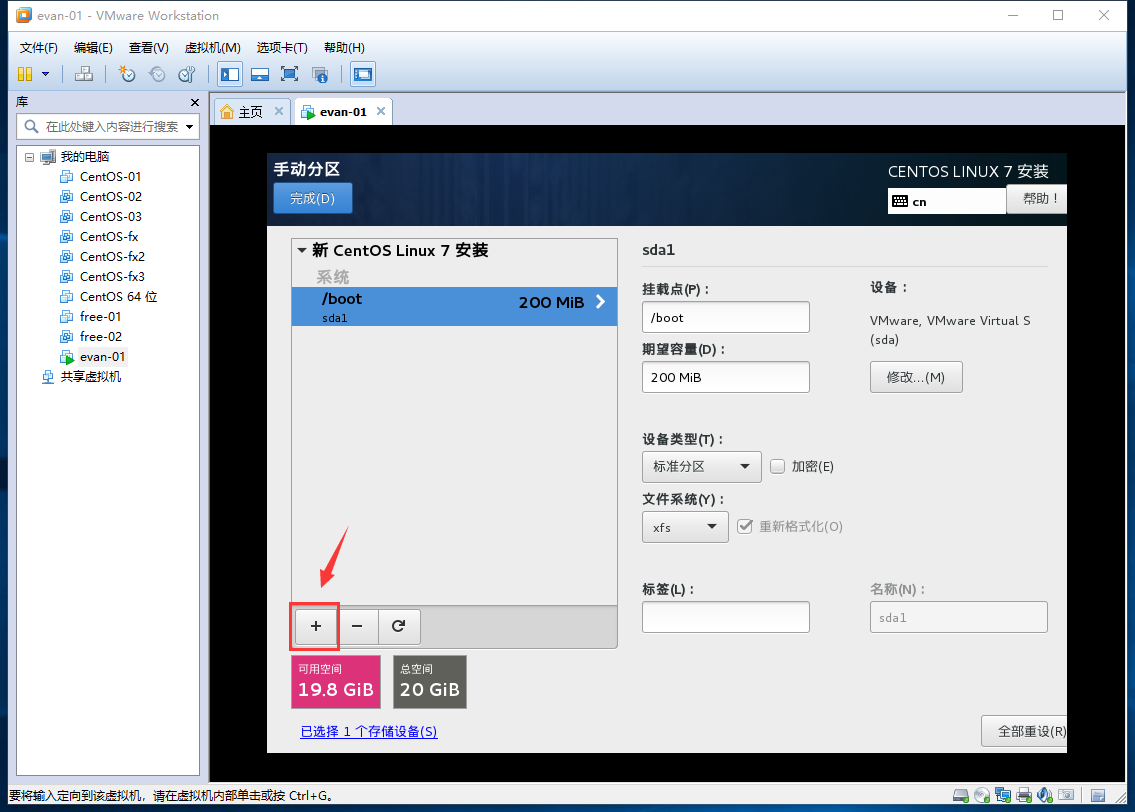Click the 全部重设(R) button
This screenshot has height=812, width=1135.
(x=1024, y=731)
